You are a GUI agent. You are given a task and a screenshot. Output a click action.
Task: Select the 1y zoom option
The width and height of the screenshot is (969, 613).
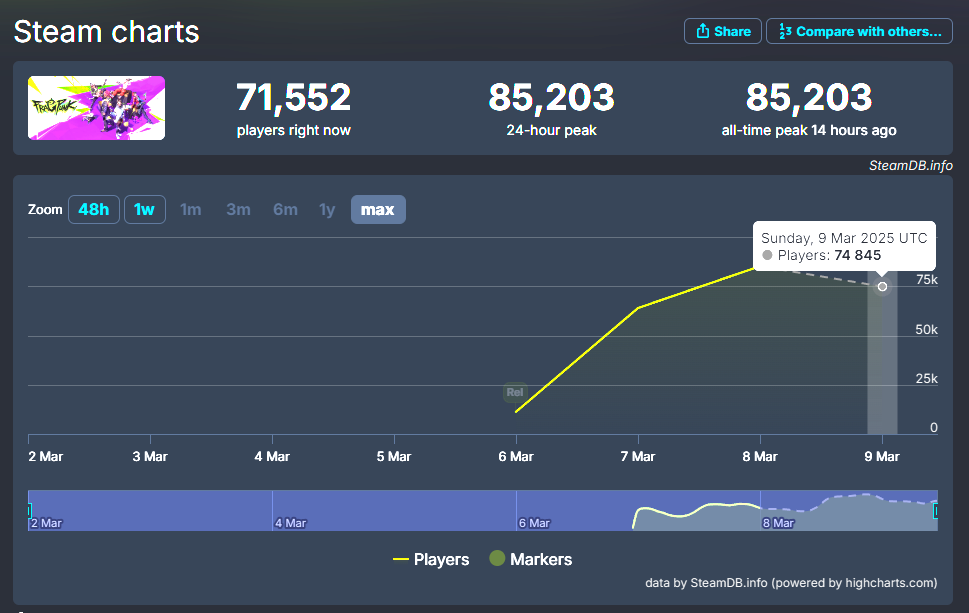[x=327, y=209]
